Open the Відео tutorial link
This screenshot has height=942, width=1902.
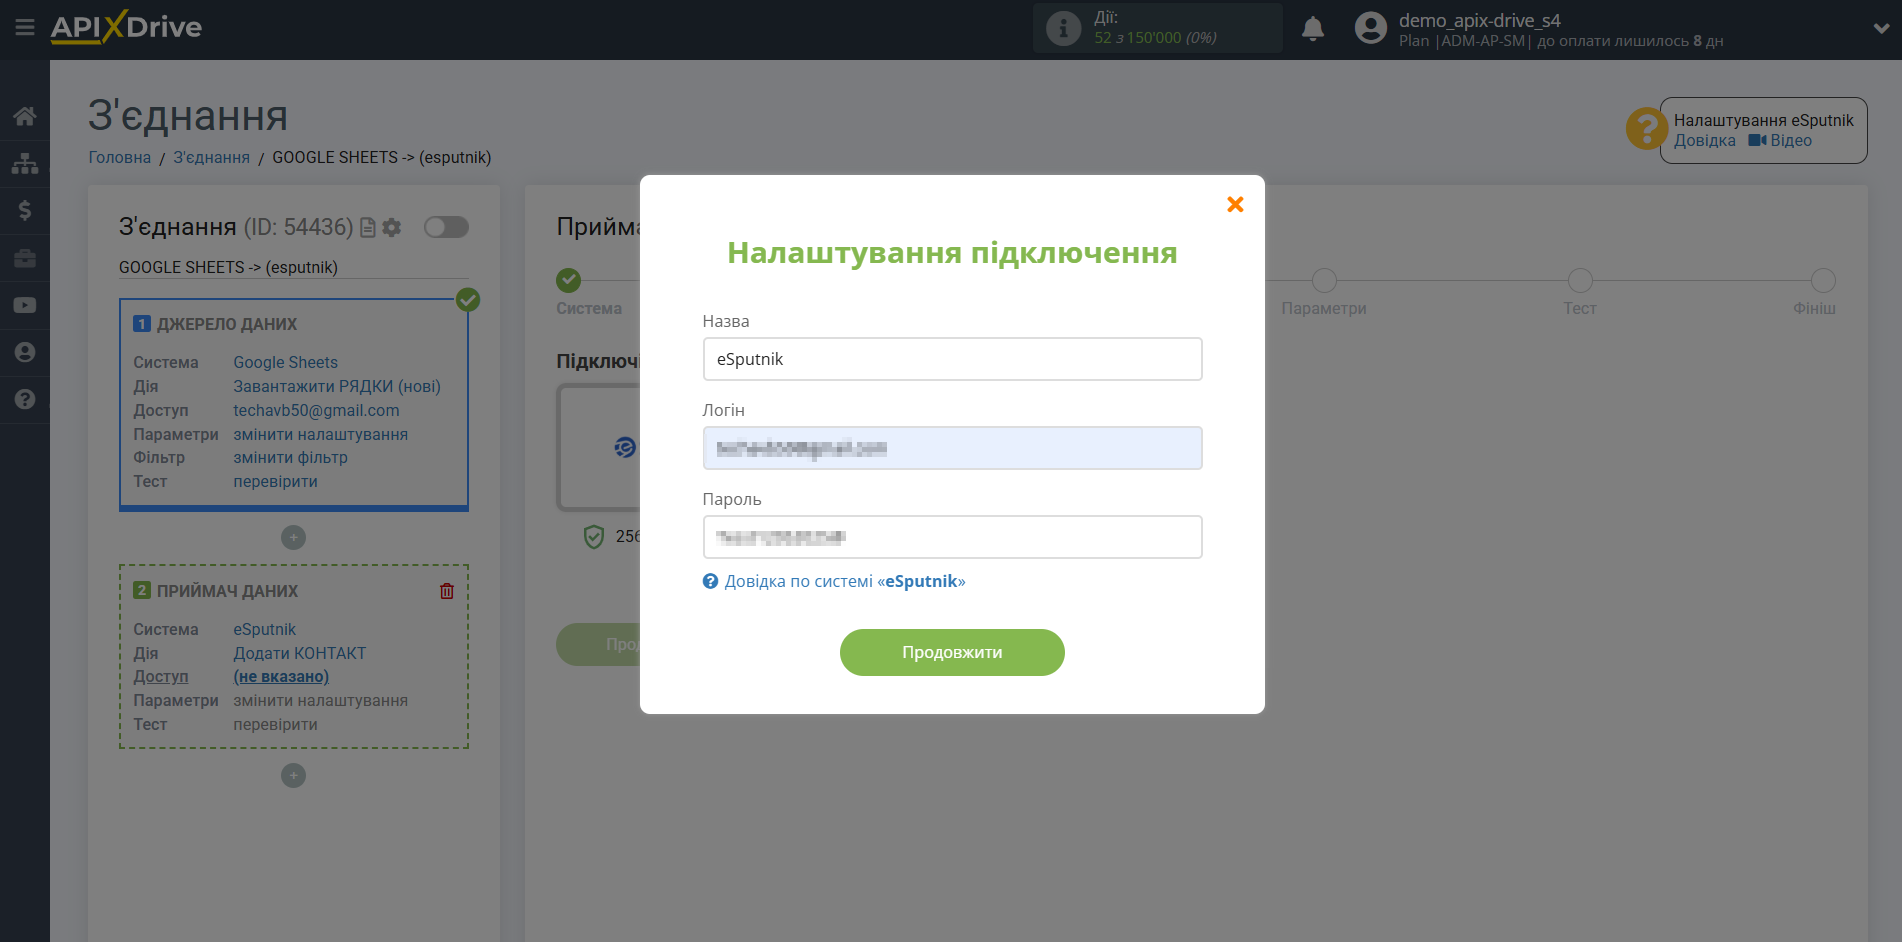click(x=1780, y=141)
